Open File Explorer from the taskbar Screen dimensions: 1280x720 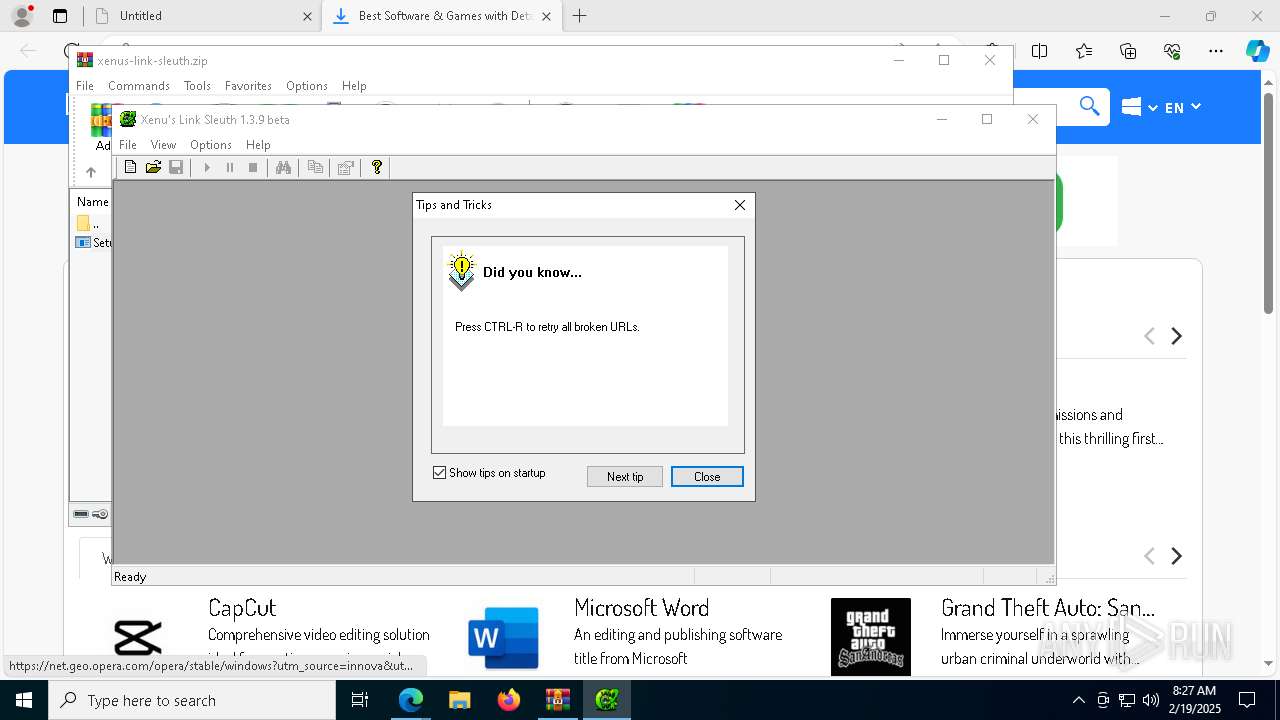click(459, 700)
